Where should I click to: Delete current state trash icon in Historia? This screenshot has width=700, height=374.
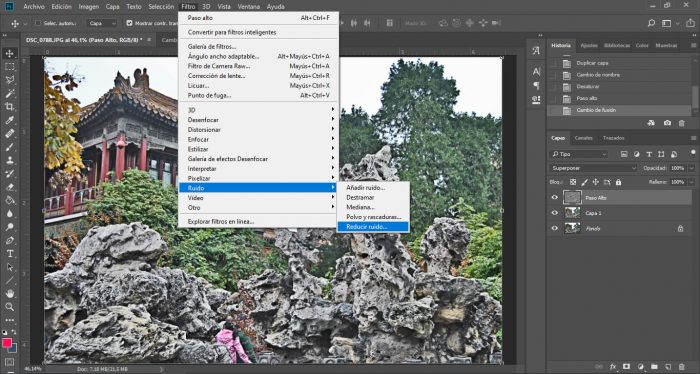coord(681,123)
